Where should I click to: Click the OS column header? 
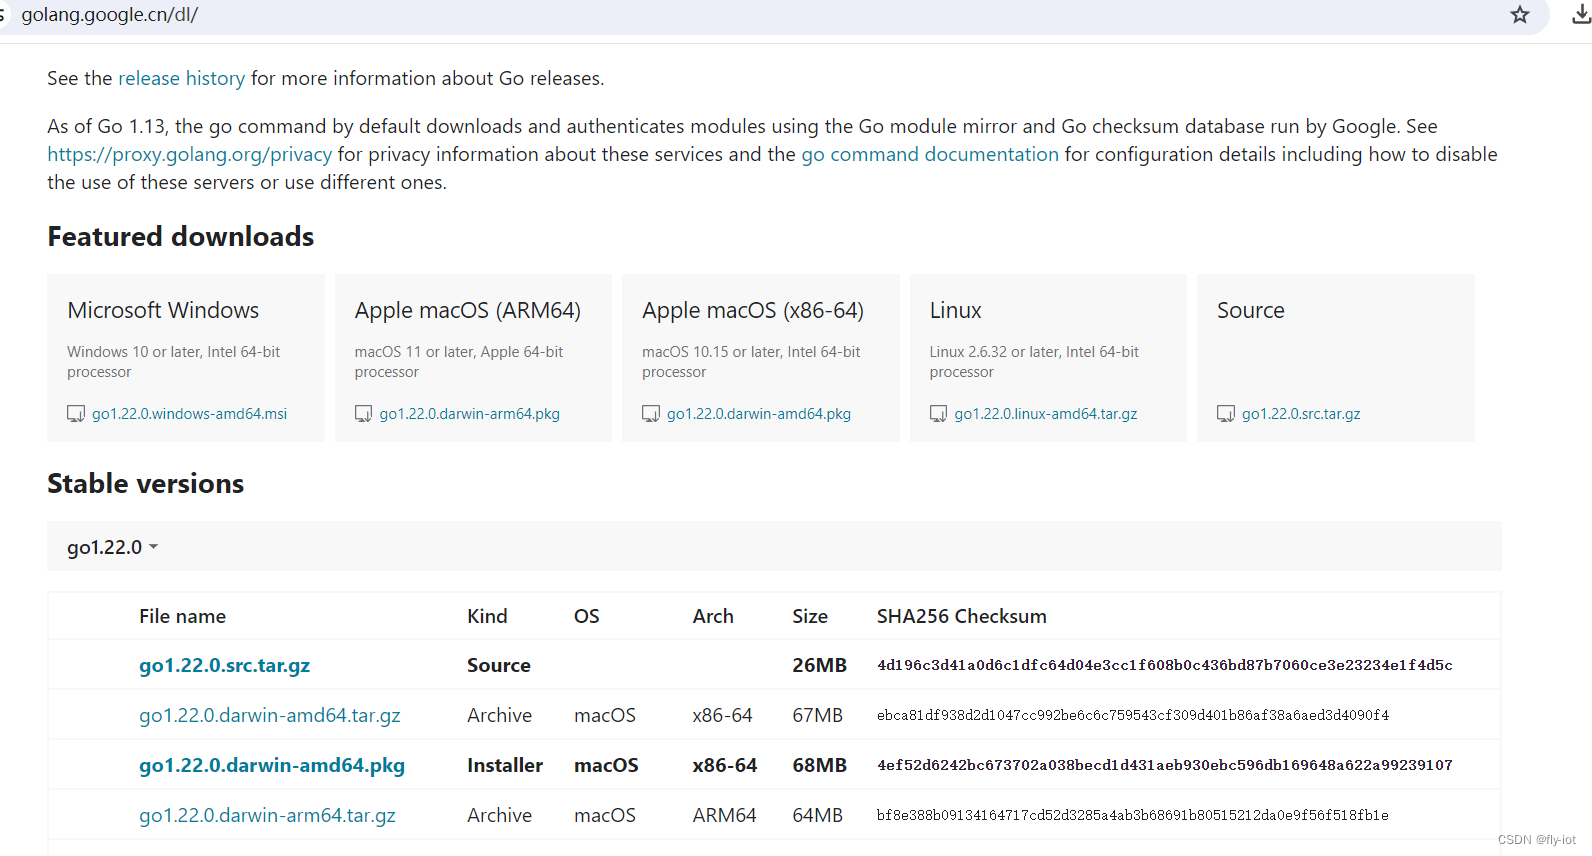point(587,616)
